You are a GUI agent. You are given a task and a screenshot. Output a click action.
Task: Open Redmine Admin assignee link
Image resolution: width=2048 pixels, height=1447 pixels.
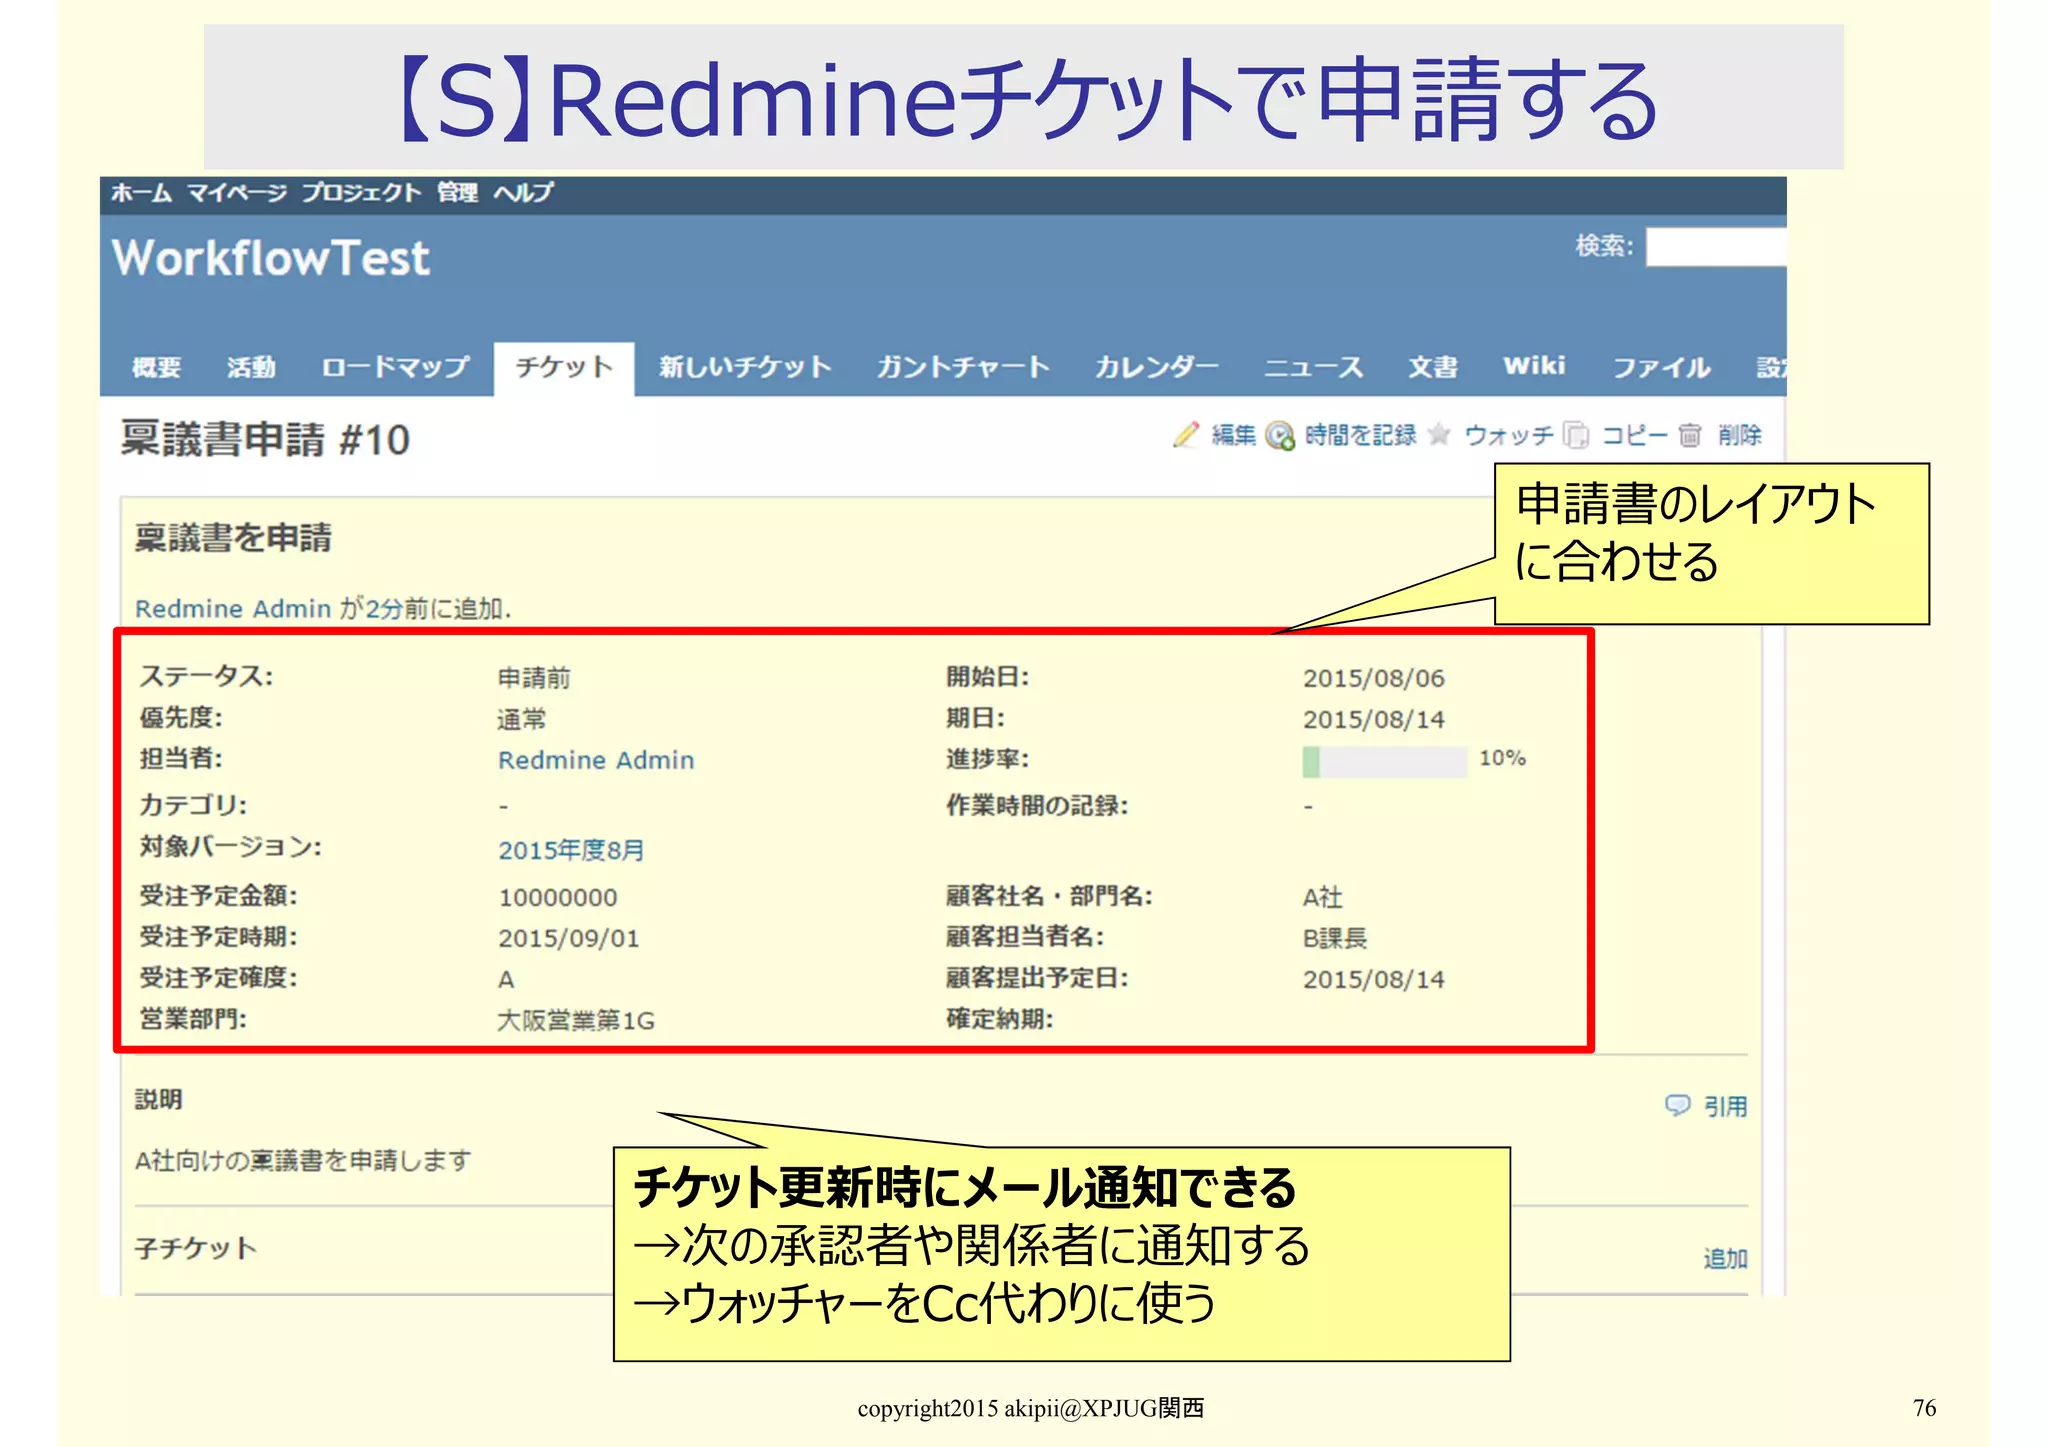point(596,760)
